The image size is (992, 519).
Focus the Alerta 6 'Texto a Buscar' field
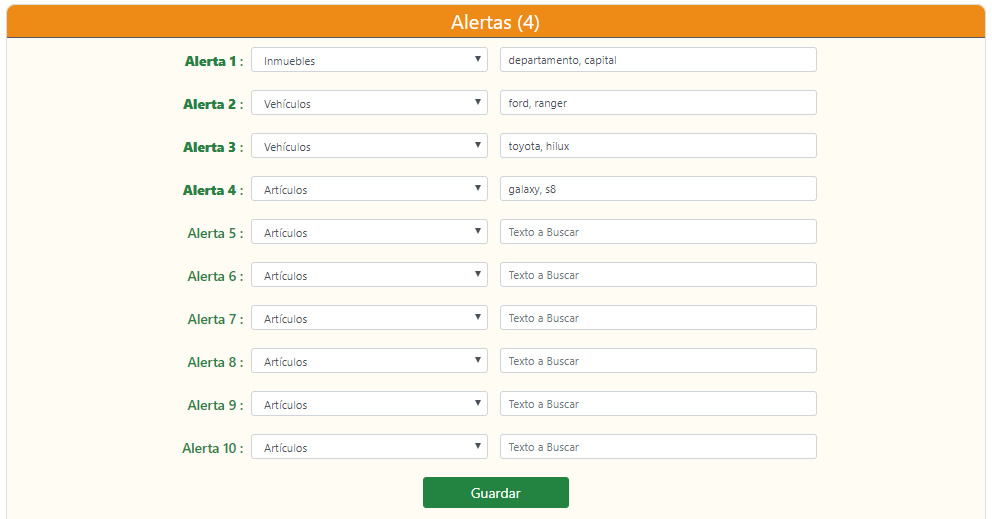click(x=658, y=275)
